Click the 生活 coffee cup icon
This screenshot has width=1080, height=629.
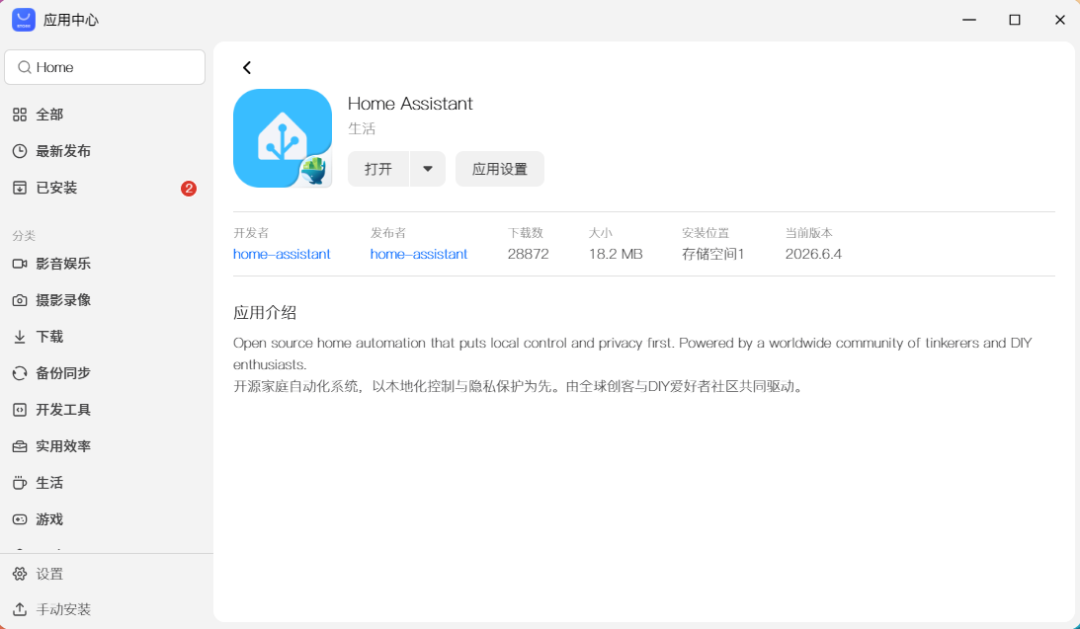pyautogui.click(x=20, y=482)
